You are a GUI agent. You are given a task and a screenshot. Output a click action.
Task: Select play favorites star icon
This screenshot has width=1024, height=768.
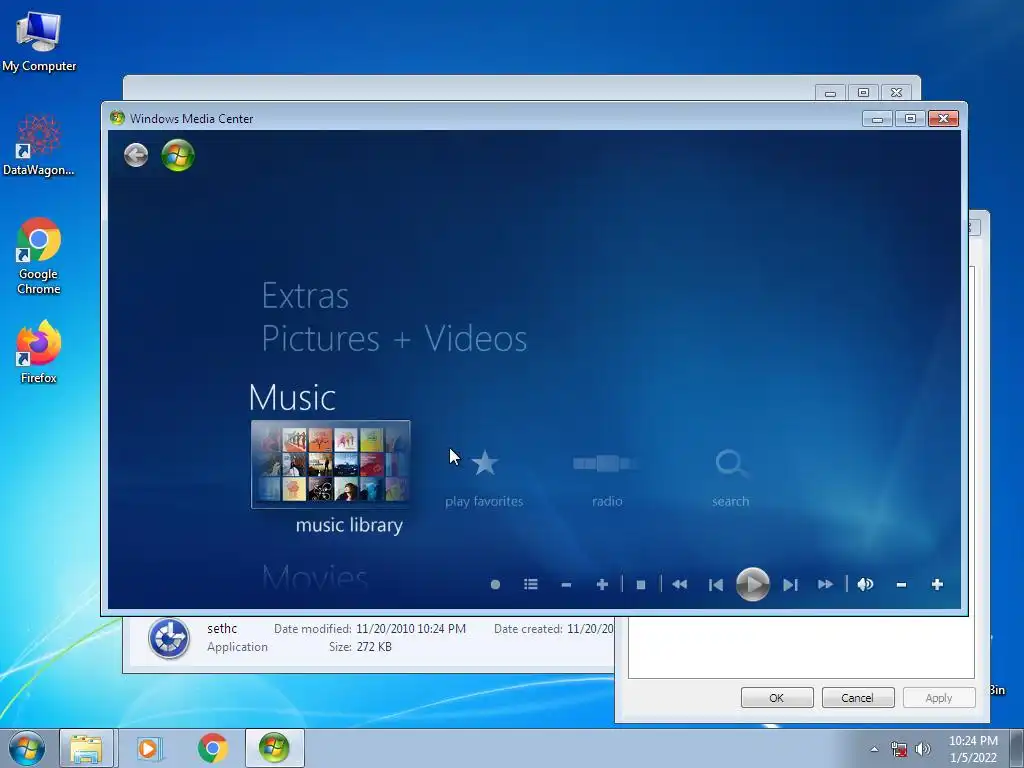485,463
